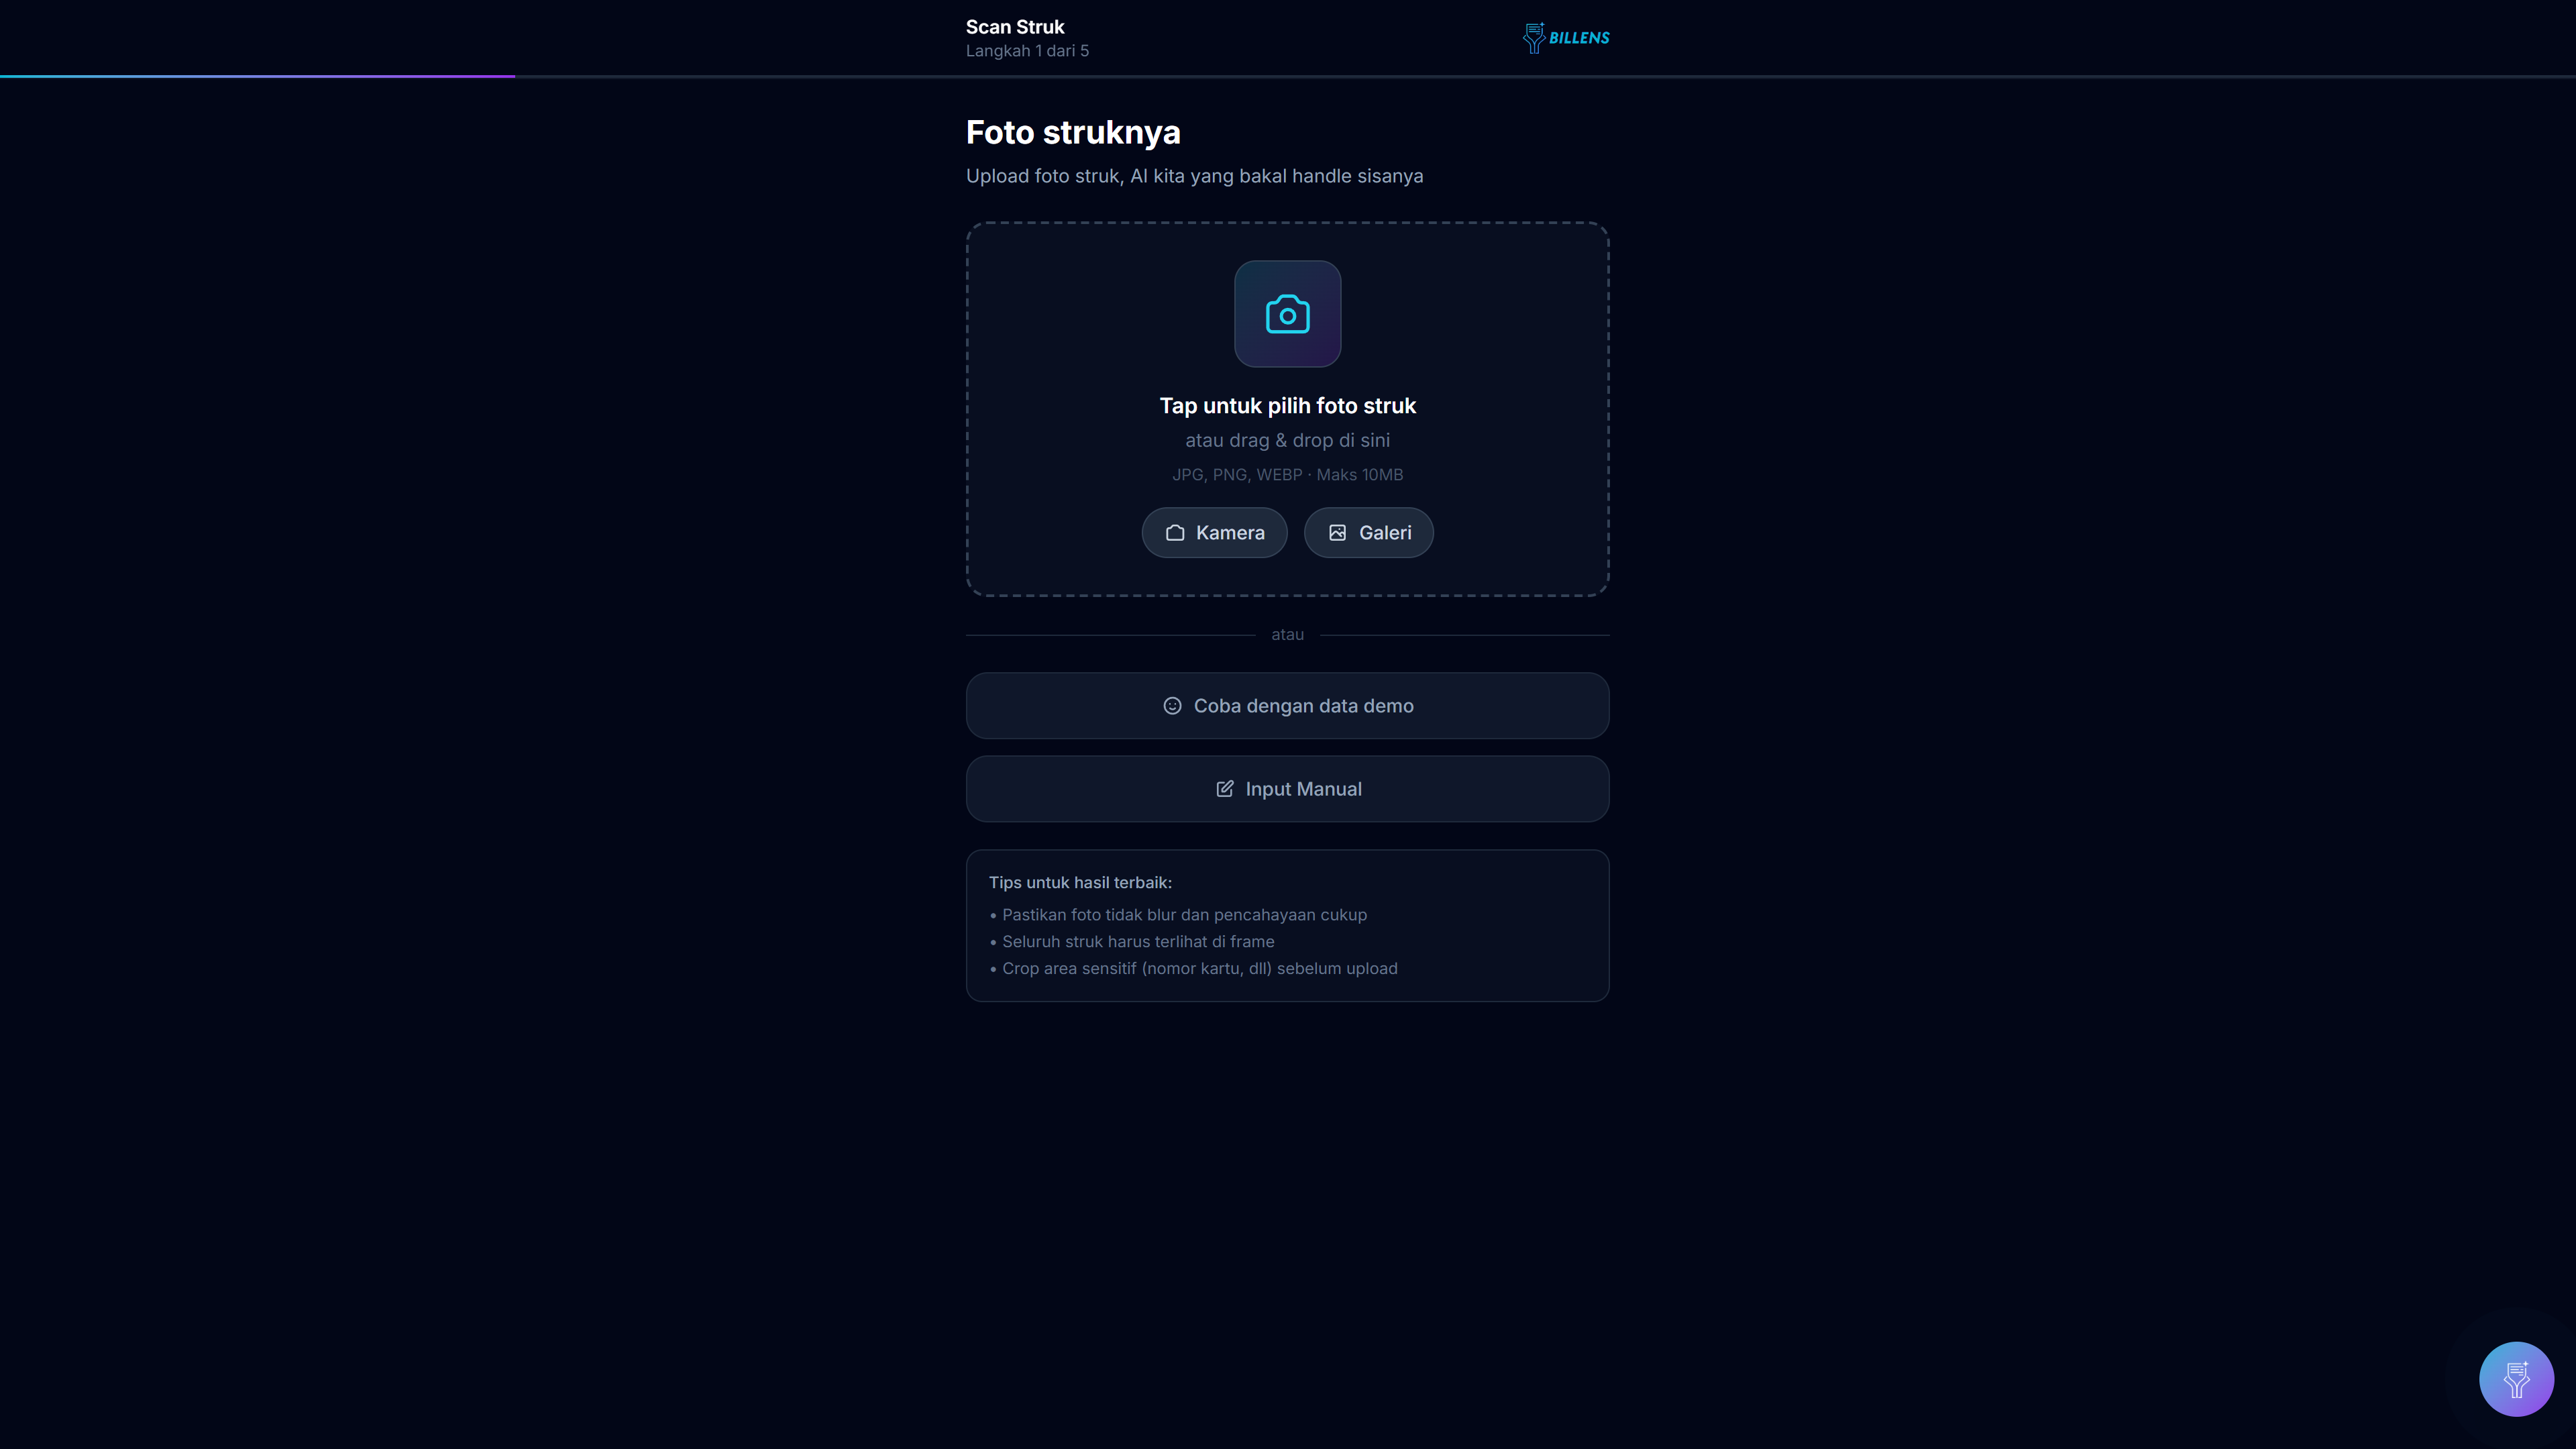Screen dimensions: 2576x1449
Task: Try it with Coba dengan data demo
Action: click(1287, 706)
